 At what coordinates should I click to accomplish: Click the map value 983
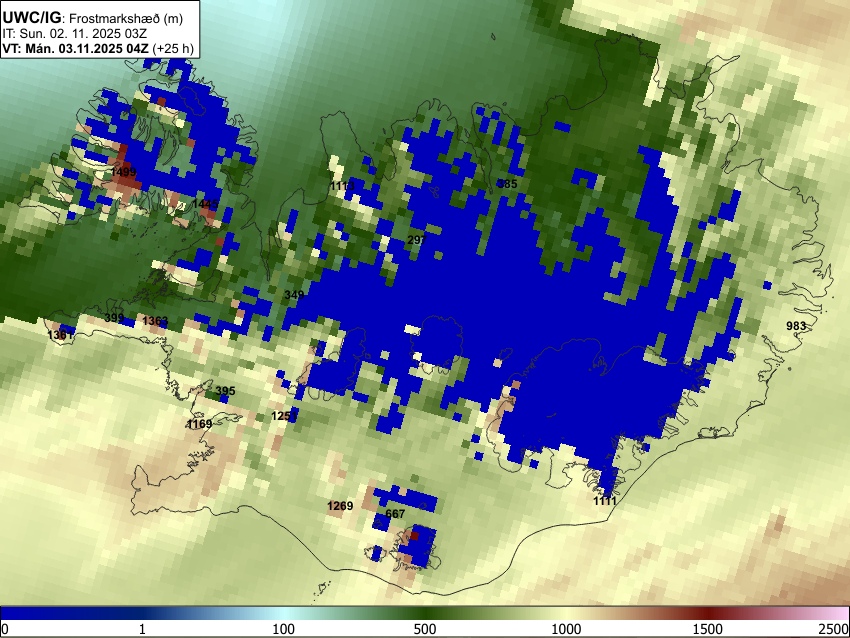pos(796,326)
